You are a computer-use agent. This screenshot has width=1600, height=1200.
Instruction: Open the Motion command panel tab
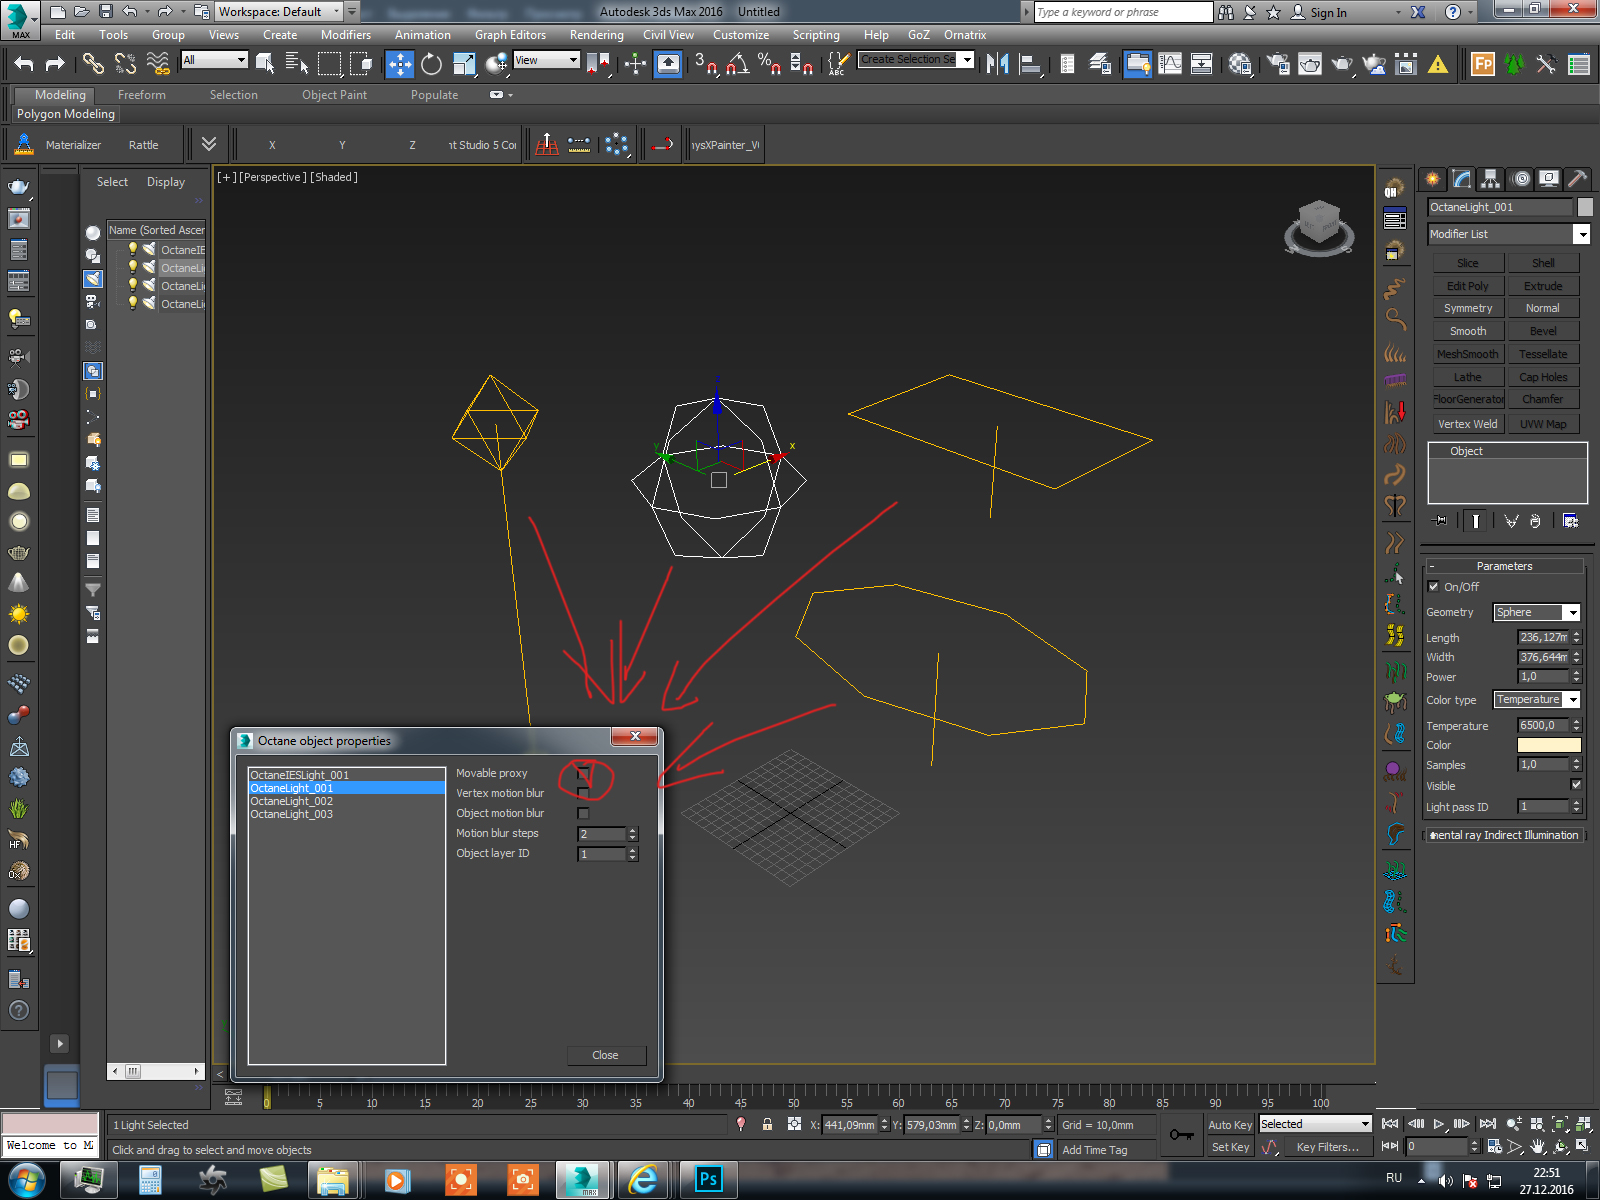pos(1521,179)
